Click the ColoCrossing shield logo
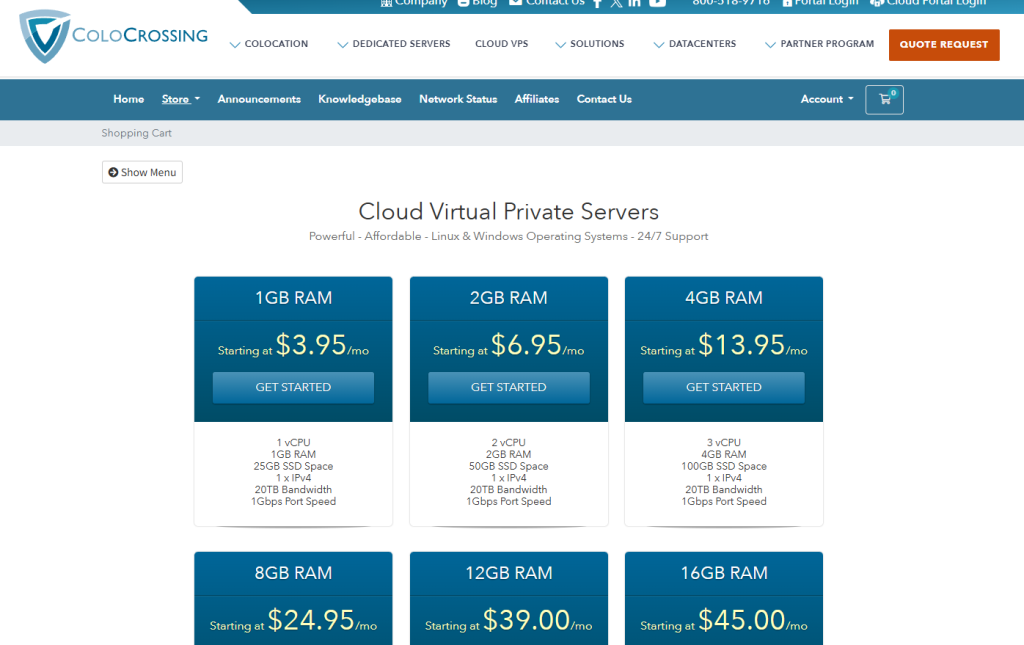 44,37
